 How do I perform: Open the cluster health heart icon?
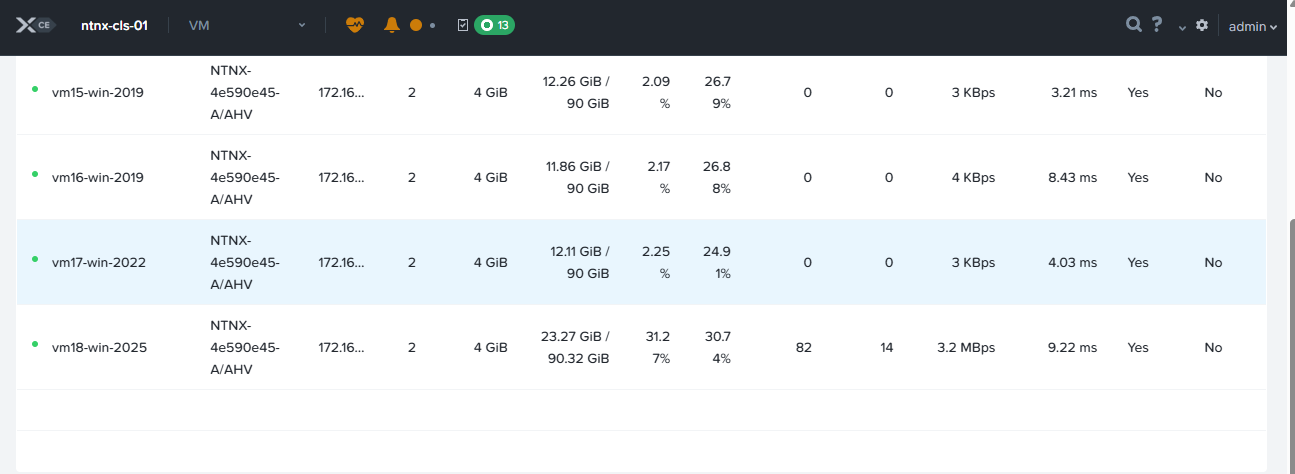point(355,25)
